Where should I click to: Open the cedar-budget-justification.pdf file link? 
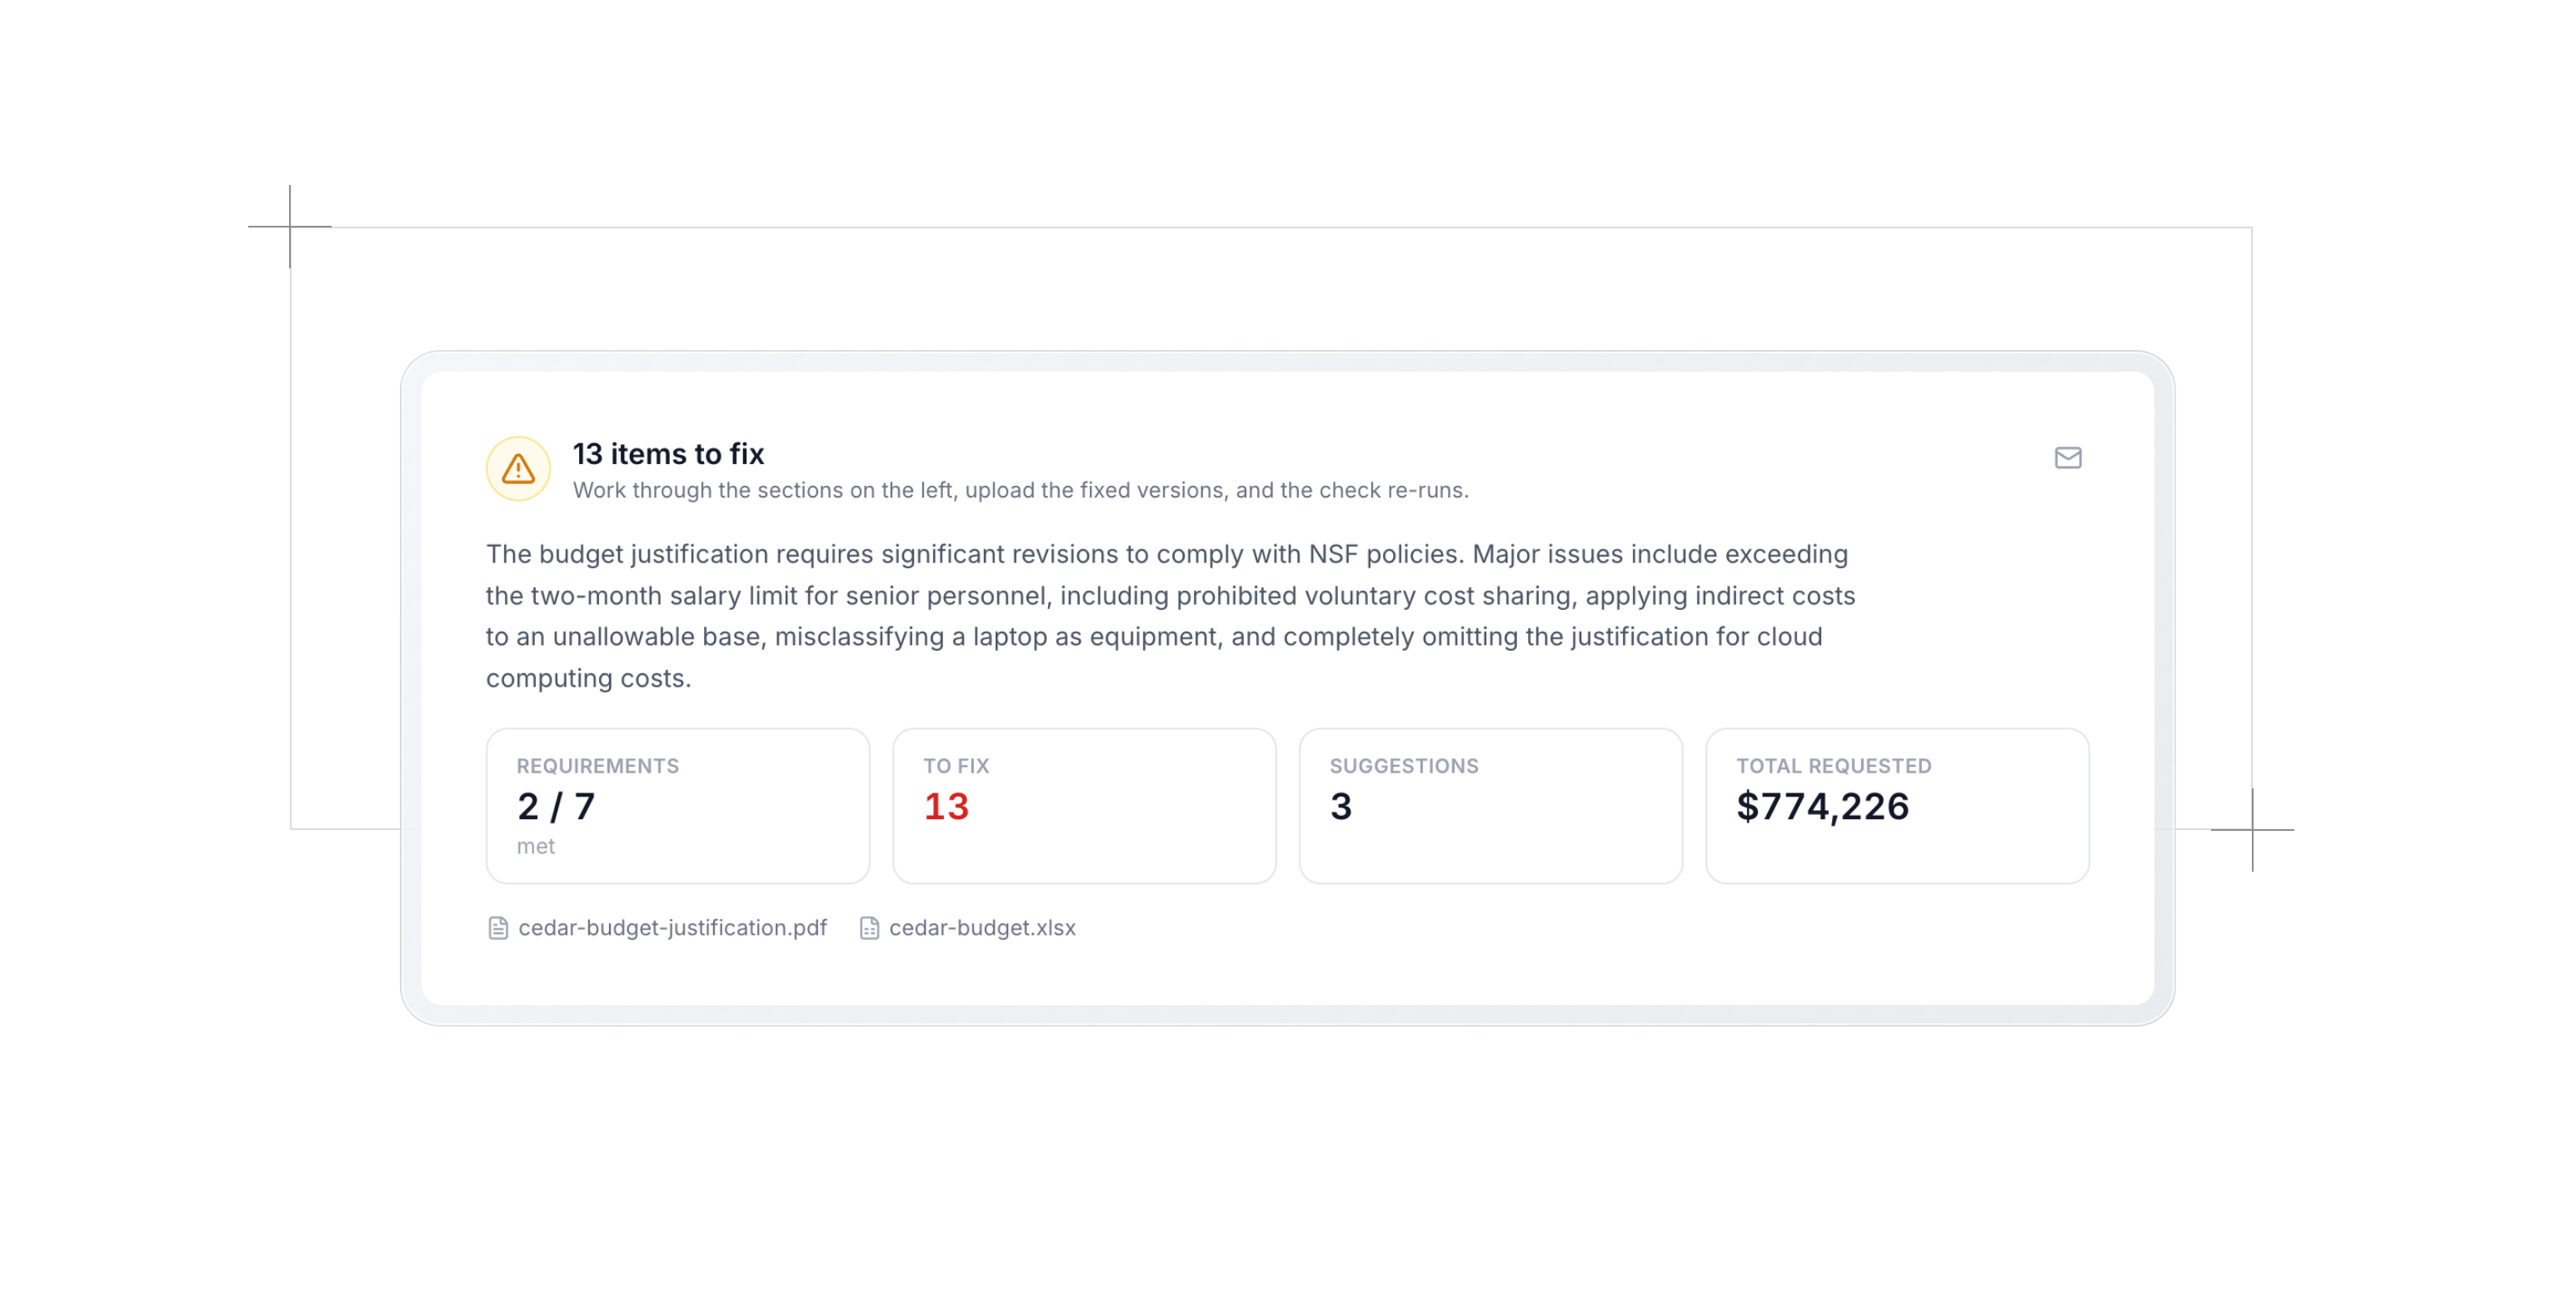pyautogui.click(x=672, y=928)
